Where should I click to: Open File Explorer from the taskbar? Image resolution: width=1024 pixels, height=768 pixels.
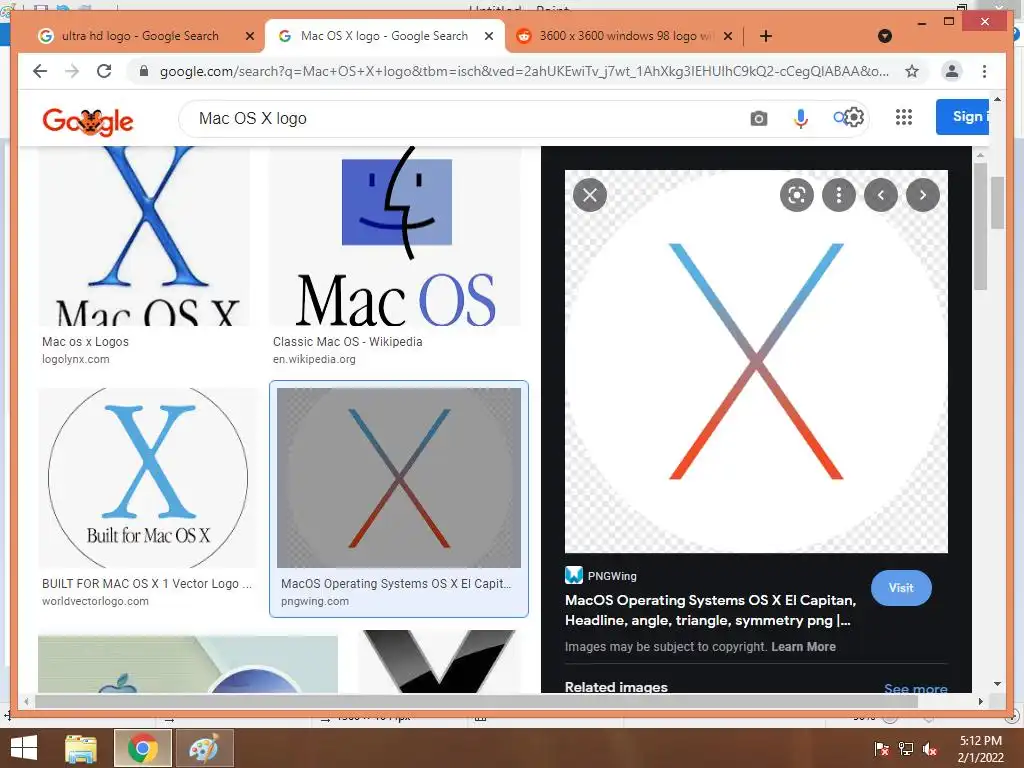(x=81, y=748)
